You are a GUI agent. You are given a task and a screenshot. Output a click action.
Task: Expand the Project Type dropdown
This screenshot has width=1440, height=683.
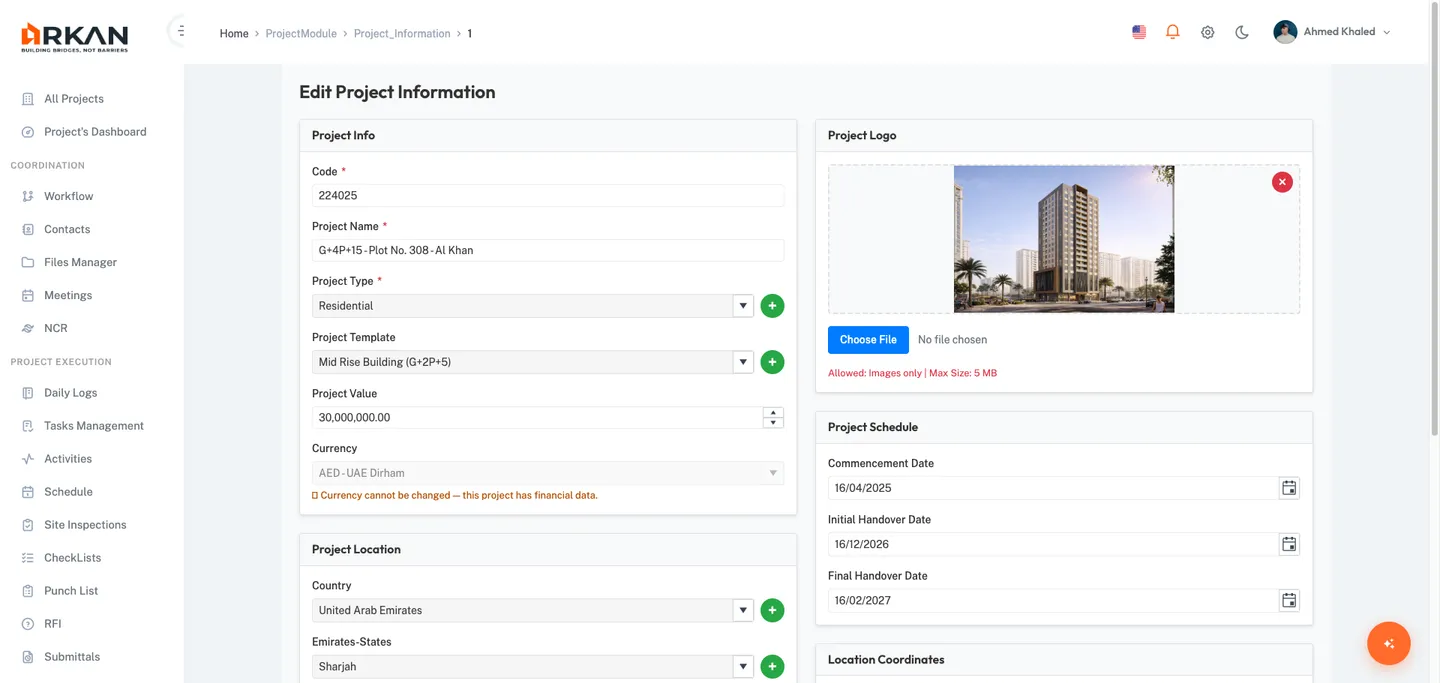point(742,306)
